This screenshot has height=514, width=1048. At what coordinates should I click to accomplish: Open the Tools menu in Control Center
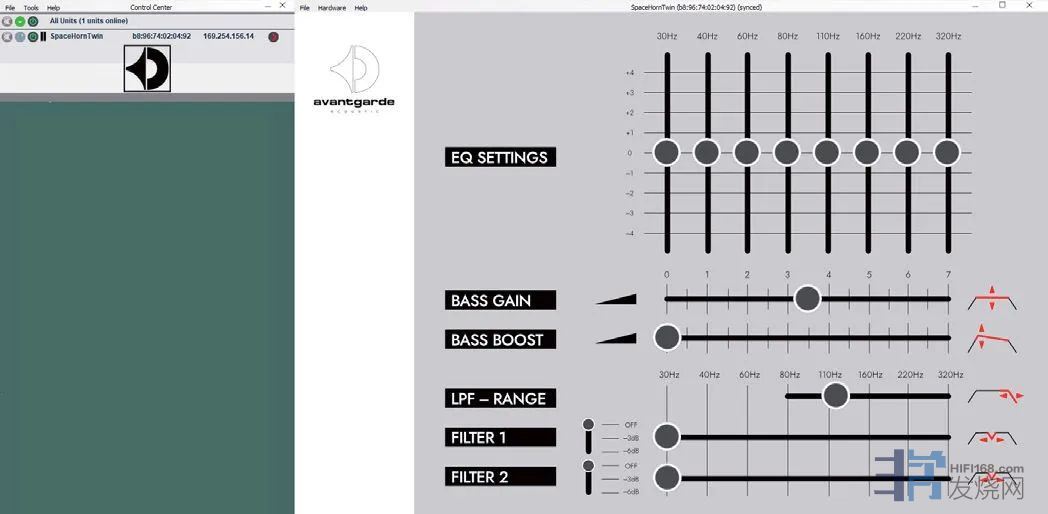(x=31, y=8)
